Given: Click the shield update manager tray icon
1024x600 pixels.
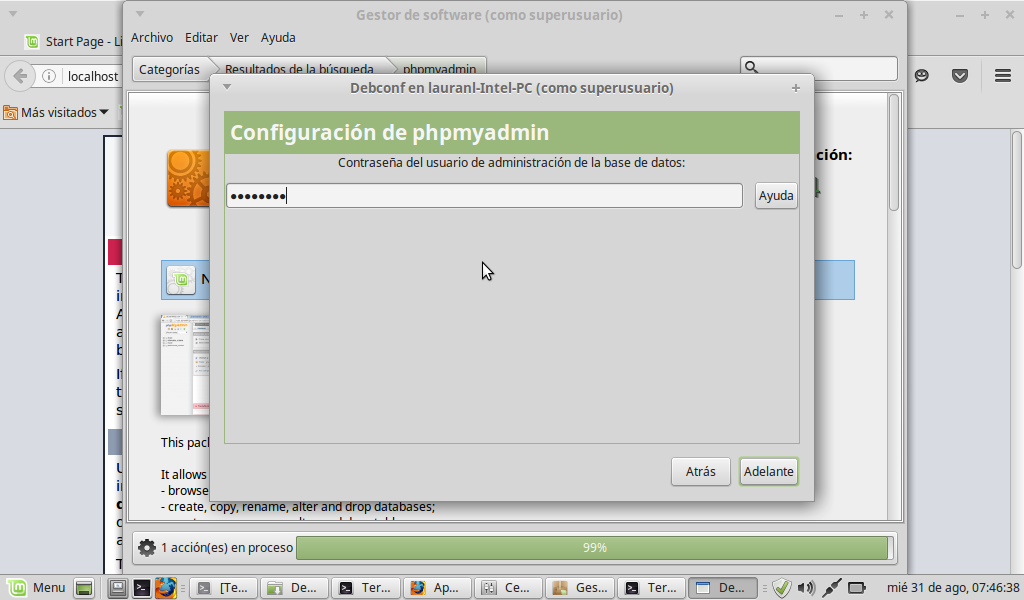Looking at the screenshot, I should [x=782, y=588].
